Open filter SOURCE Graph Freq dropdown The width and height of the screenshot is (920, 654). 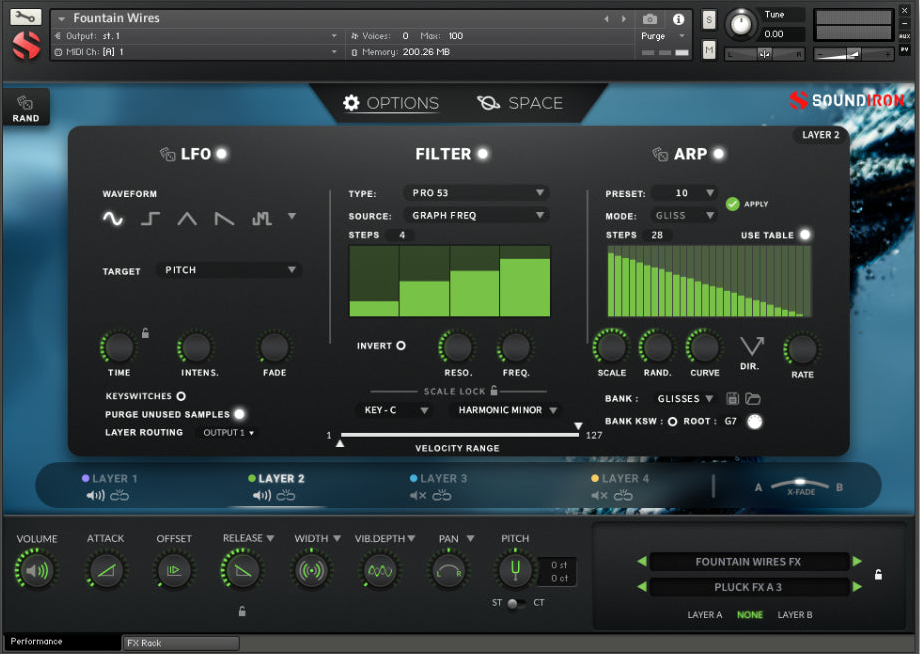pyautogui.click(x=476, y=215)
